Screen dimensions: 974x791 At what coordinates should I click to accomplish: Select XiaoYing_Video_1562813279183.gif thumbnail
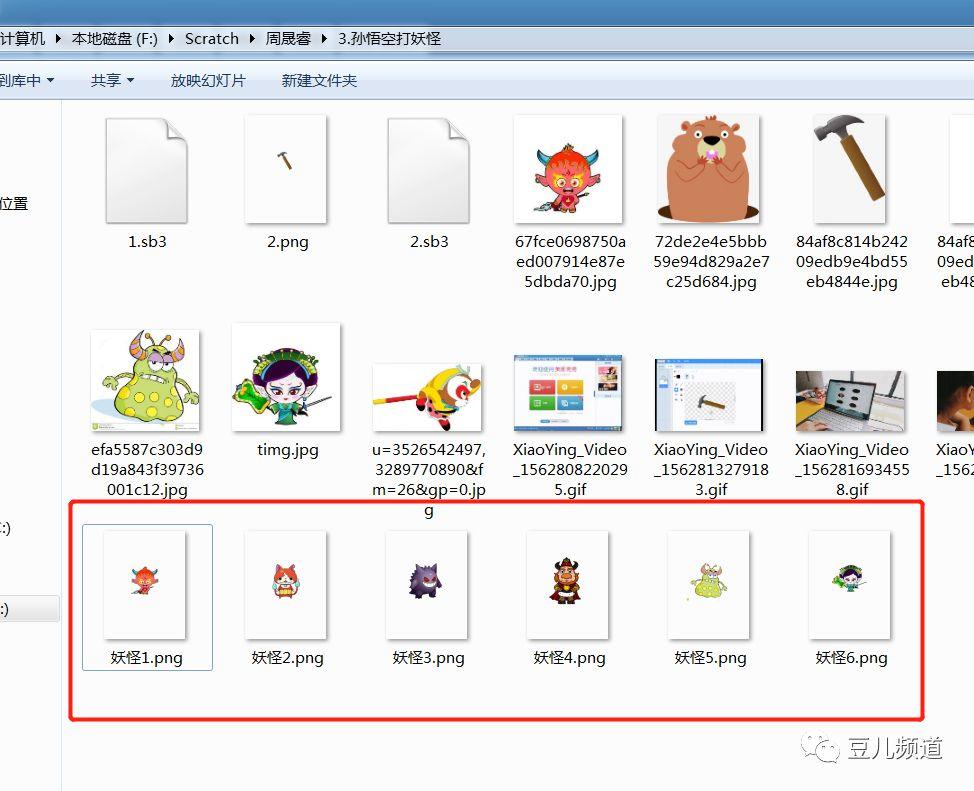[x=709, y=395]
